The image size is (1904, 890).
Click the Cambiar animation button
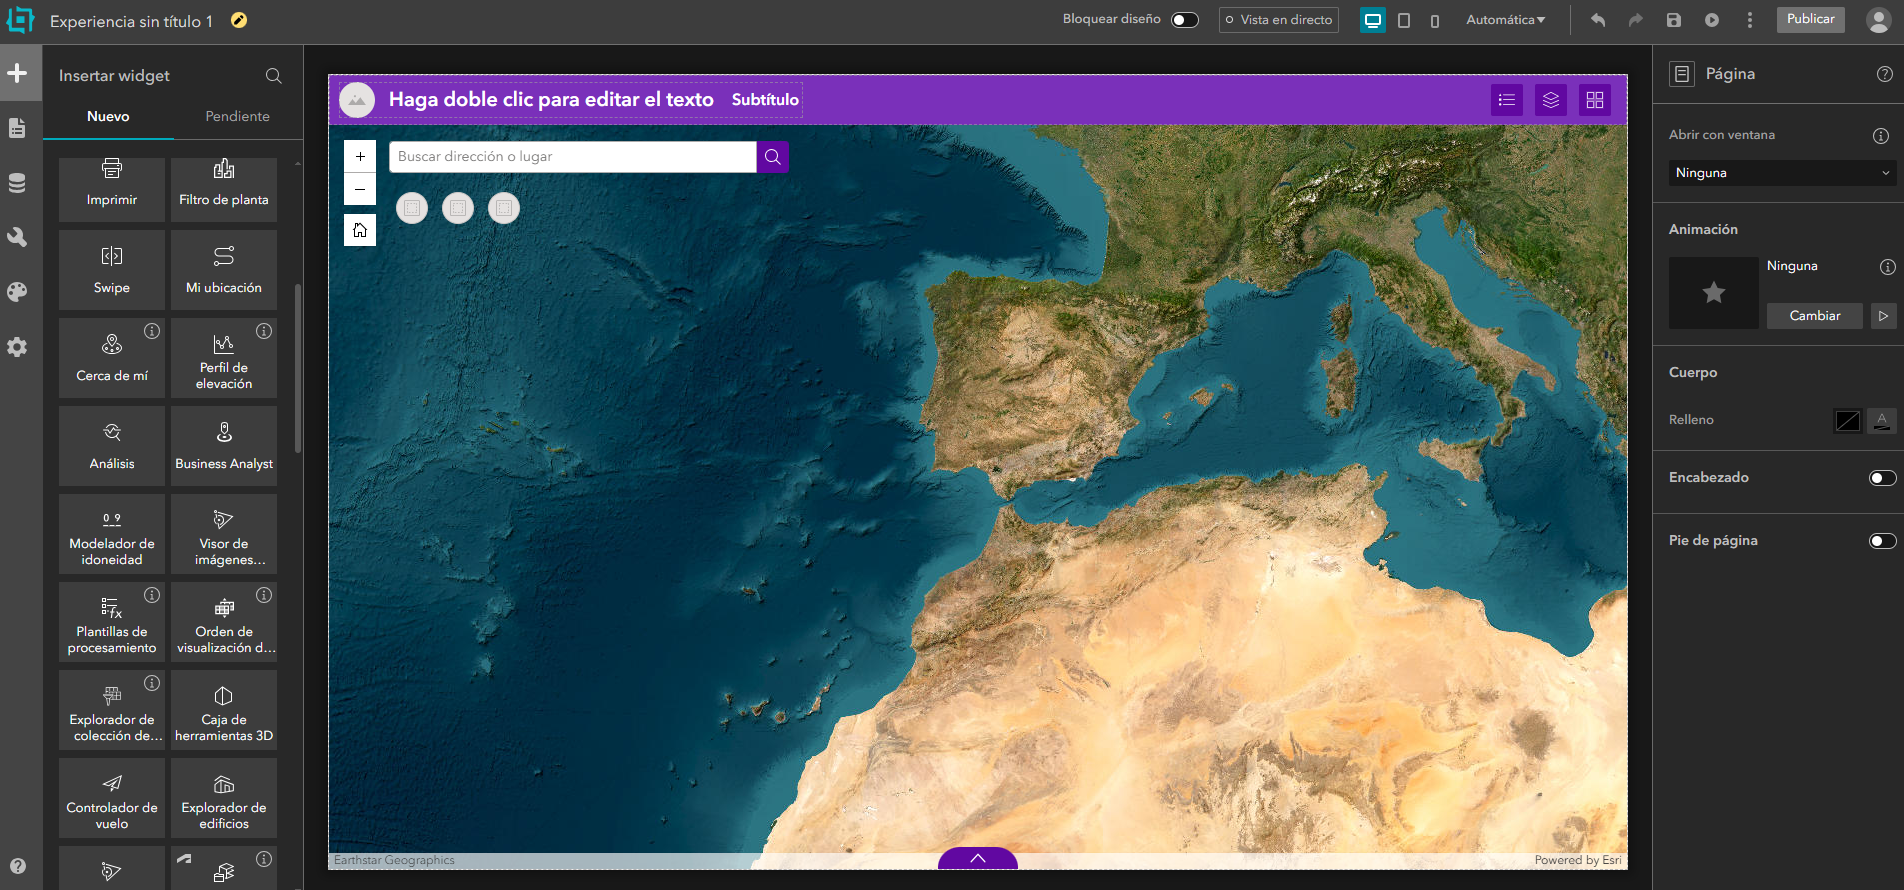pos(1814,316)
